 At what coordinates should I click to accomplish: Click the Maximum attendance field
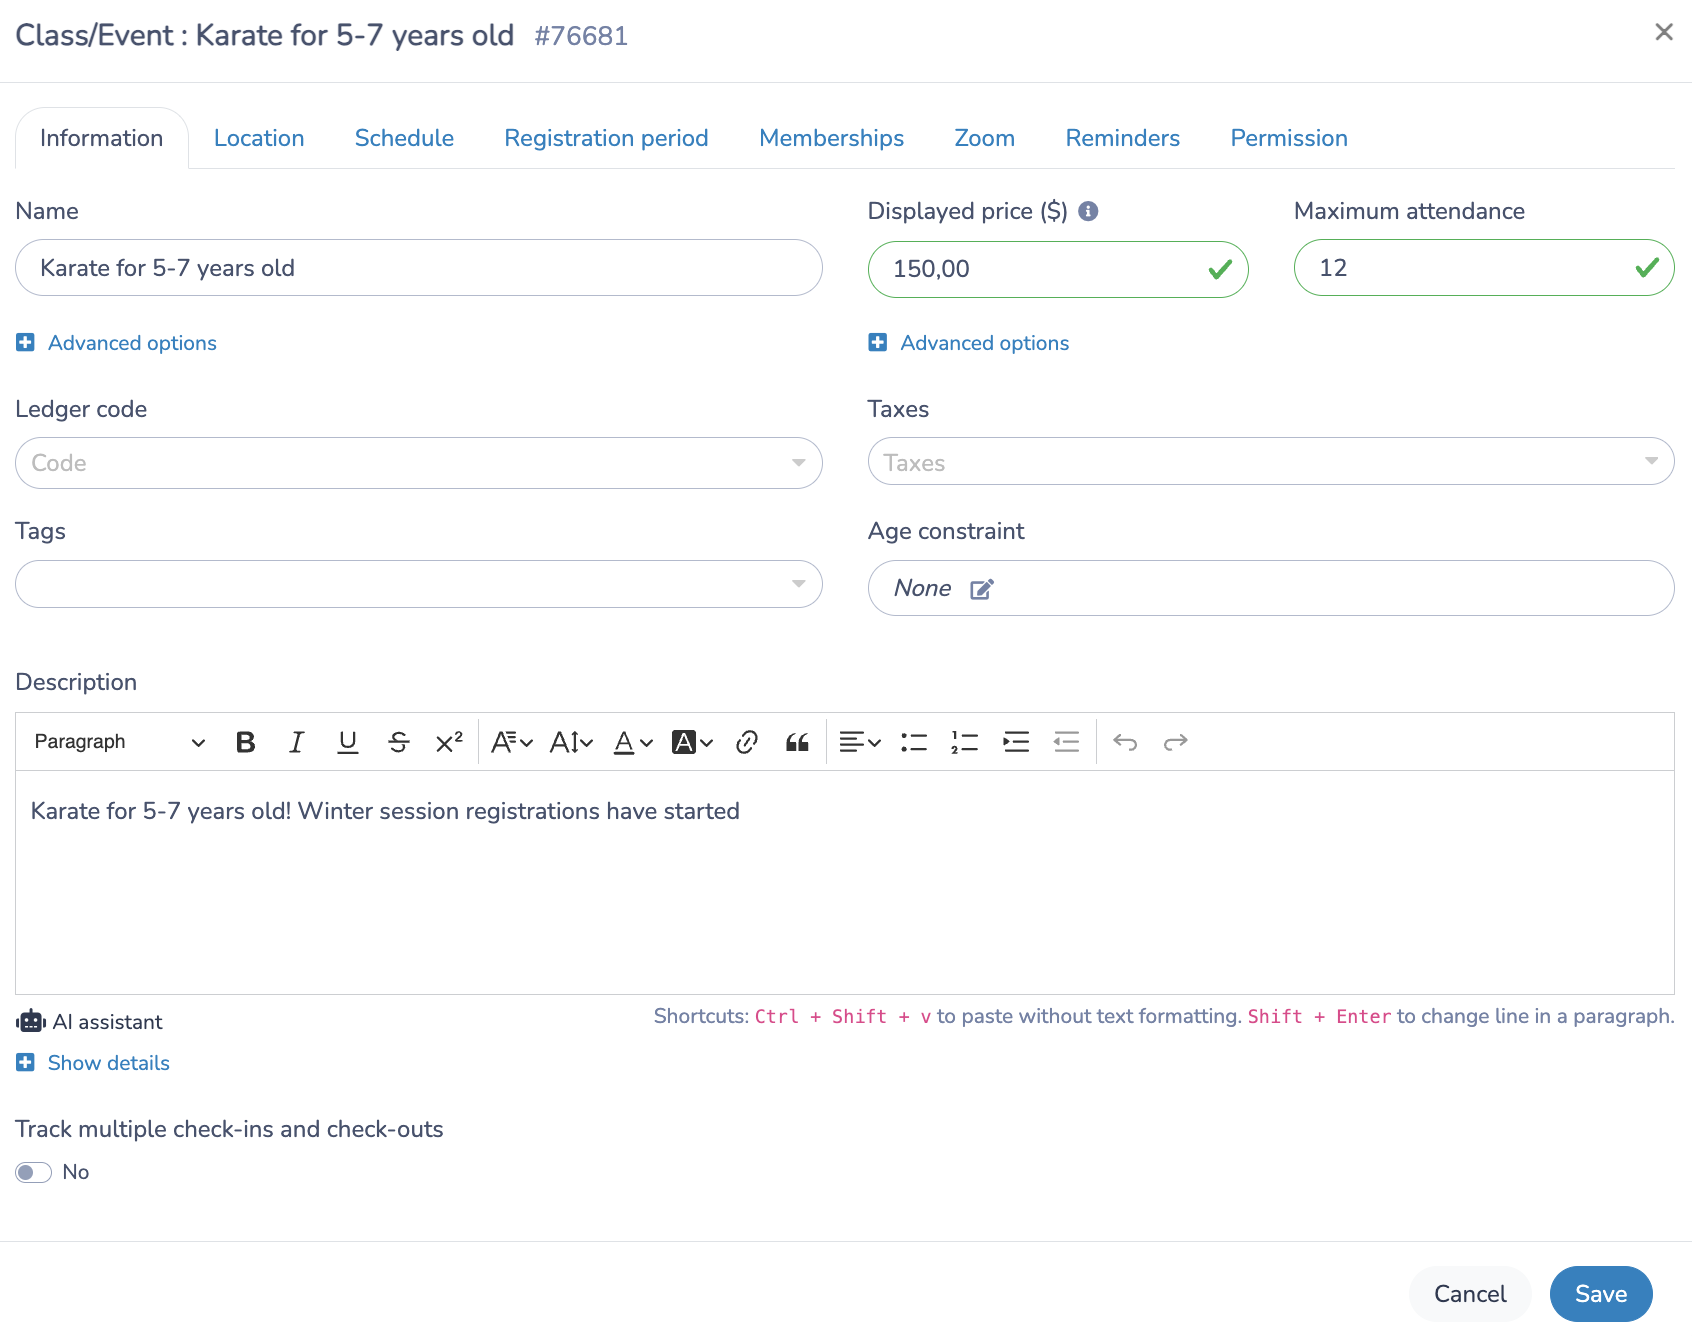pyautogui.click(x=1484, y=268)
